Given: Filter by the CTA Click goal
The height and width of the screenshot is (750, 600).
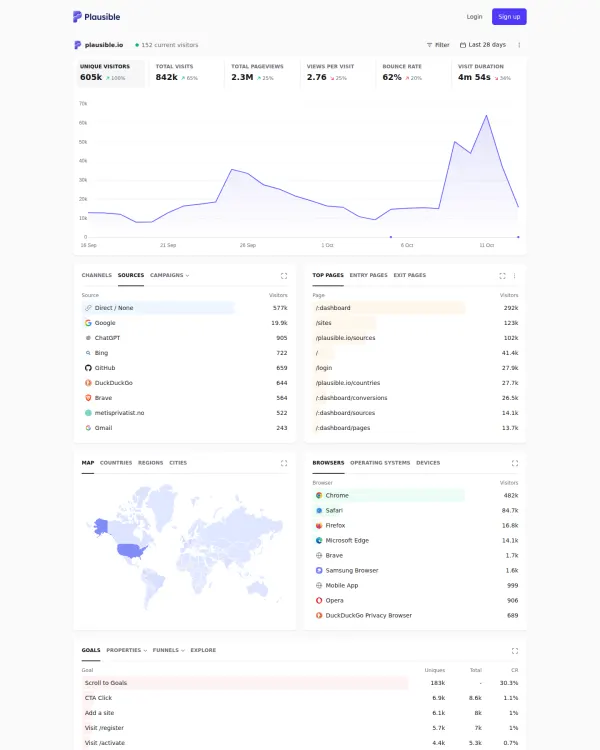Looking at the screenshot, I should (300, 698).
